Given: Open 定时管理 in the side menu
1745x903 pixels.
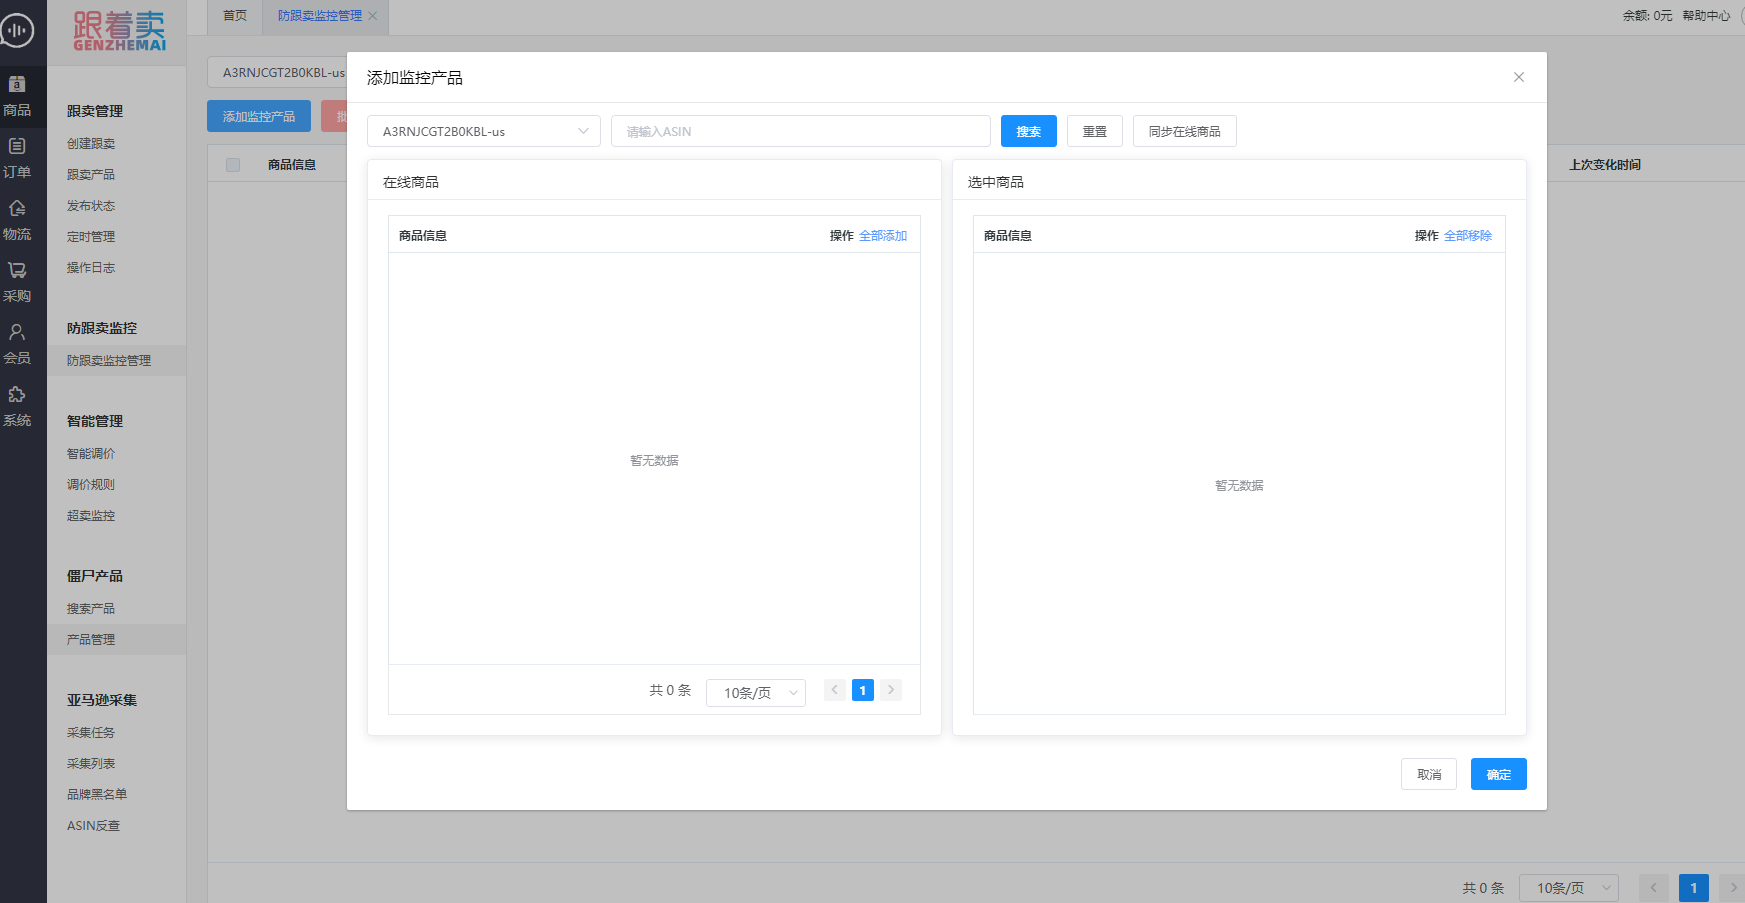Looking at the screenshot, I should tap(91, 237).
